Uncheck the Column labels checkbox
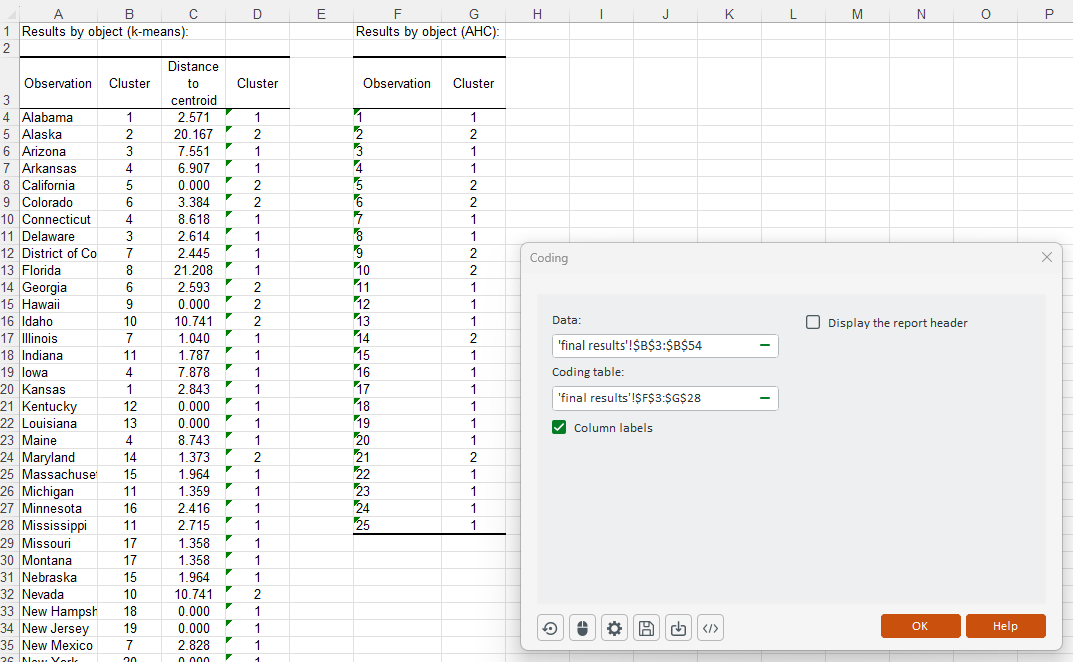The height and width of the screenshot is (662, 1073). tap(559, 427)
